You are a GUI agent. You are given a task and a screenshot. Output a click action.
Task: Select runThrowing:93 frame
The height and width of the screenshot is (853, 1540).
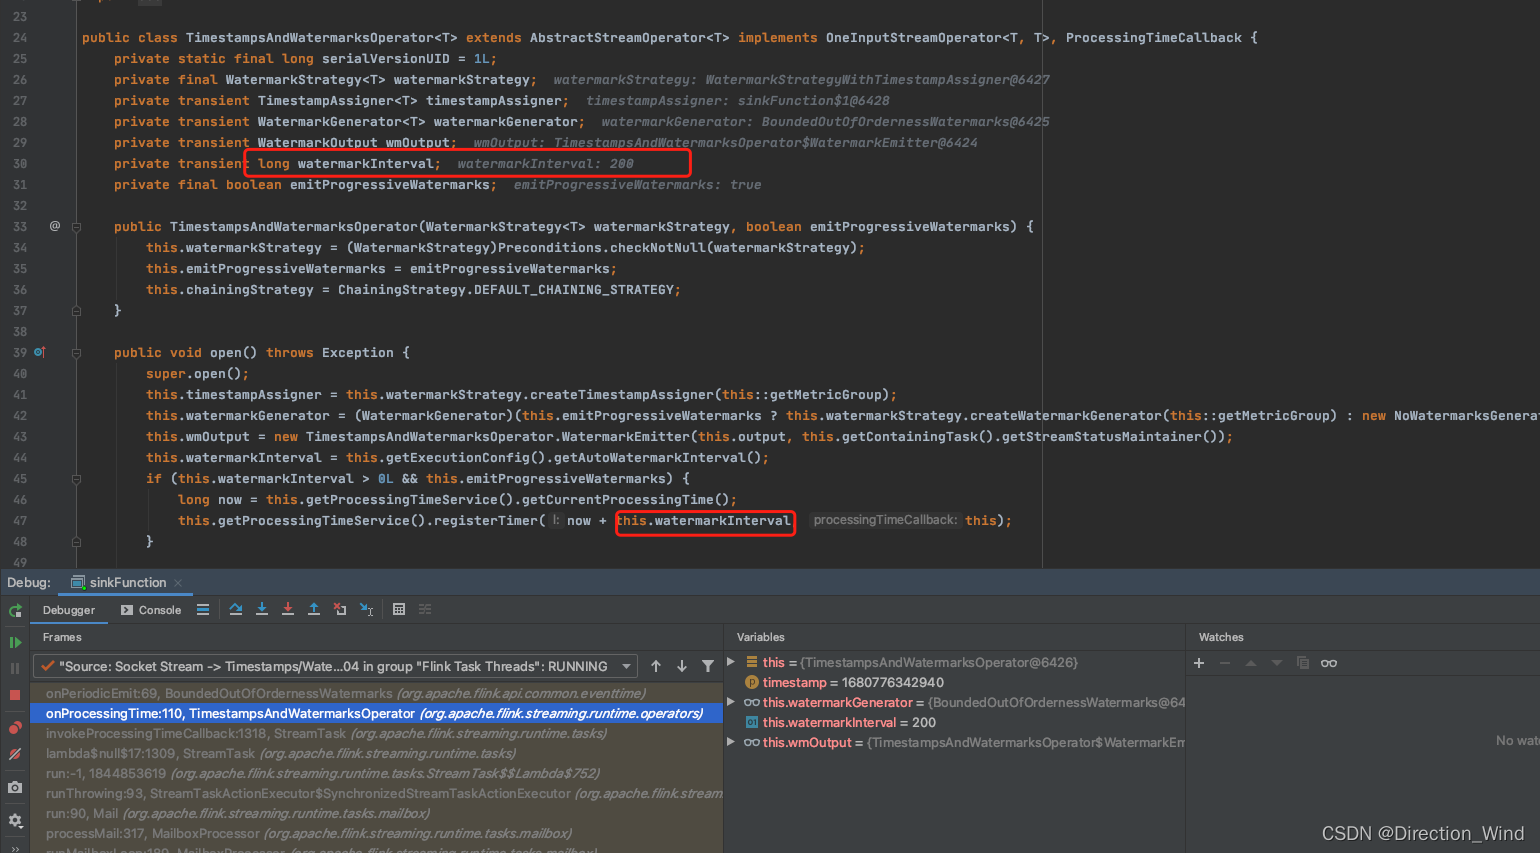[x=377, y=793]
